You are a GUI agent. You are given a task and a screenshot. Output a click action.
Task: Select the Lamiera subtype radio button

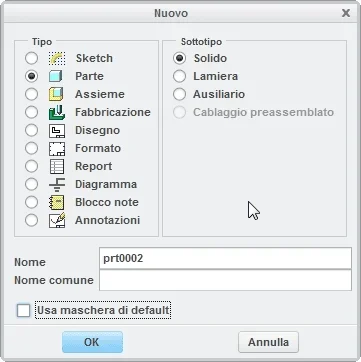pos(179,76)
